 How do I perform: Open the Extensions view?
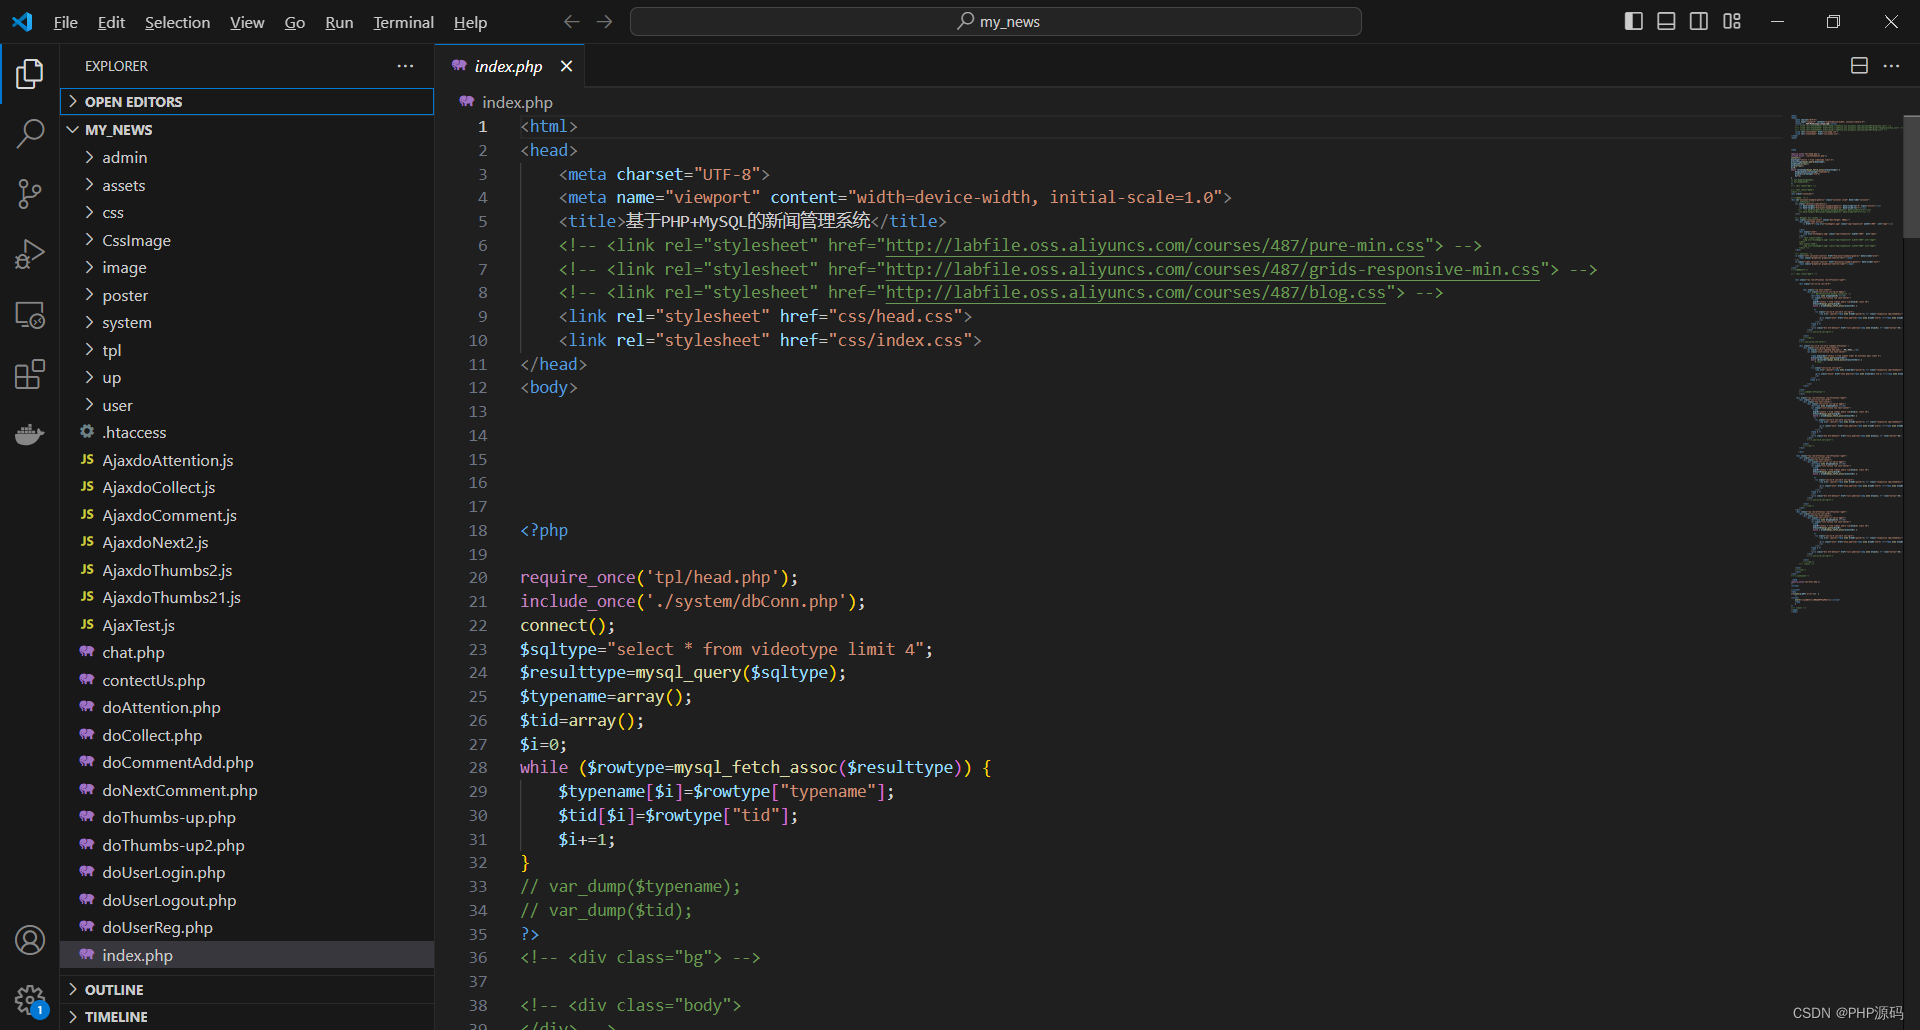pyautogui.click(x=30, y=375)
